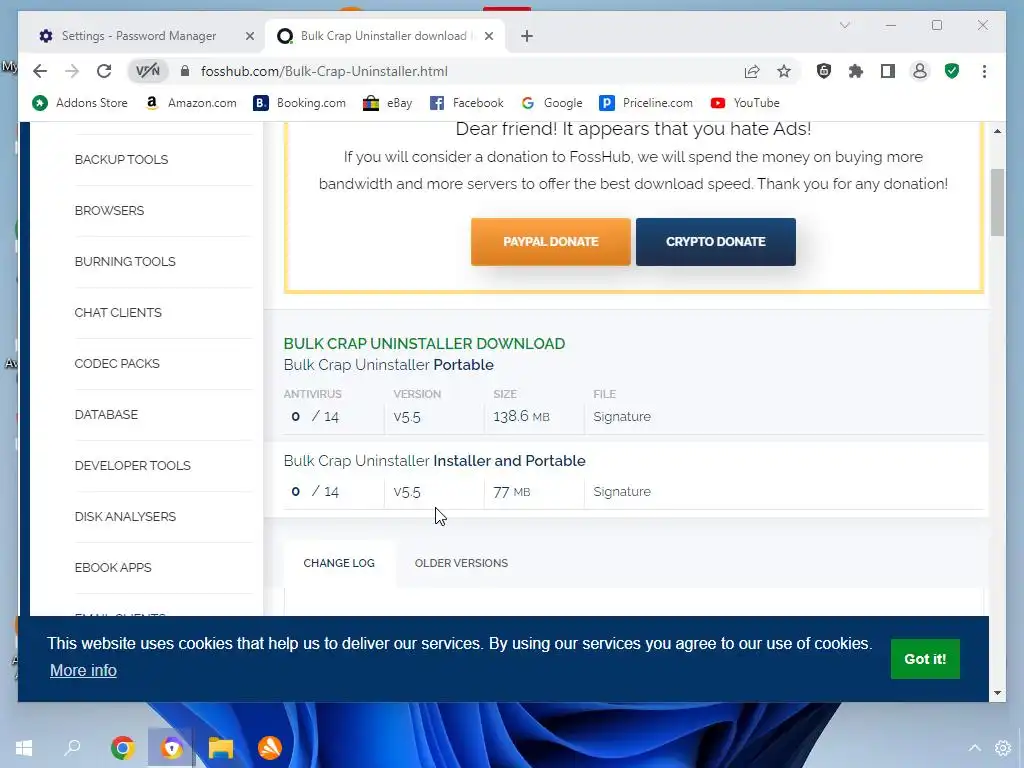Open the Priceline.com bookmark
Viewport: 1024px width, 768px height.
(x=646, y=103)
